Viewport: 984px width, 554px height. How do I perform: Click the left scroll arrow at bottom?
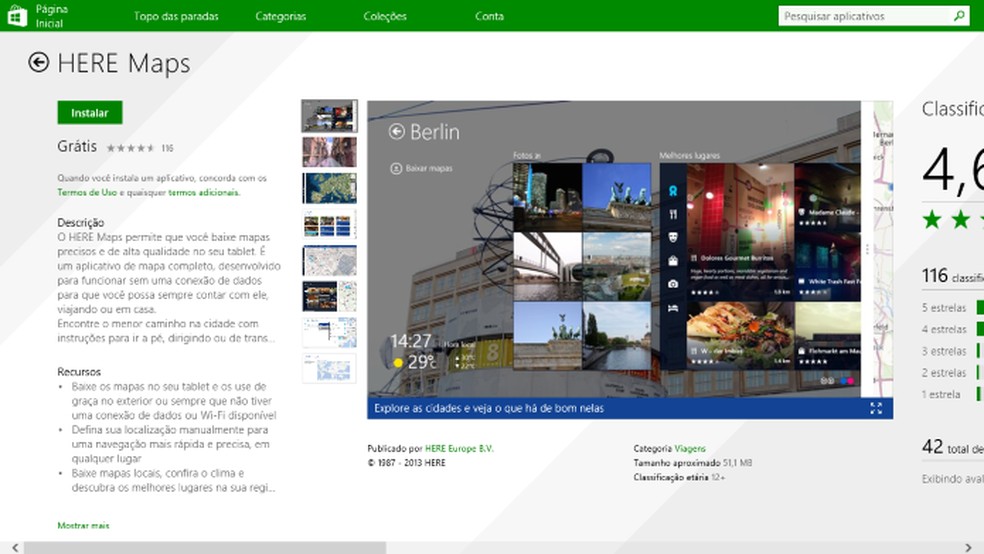click(x=15, y=548)
